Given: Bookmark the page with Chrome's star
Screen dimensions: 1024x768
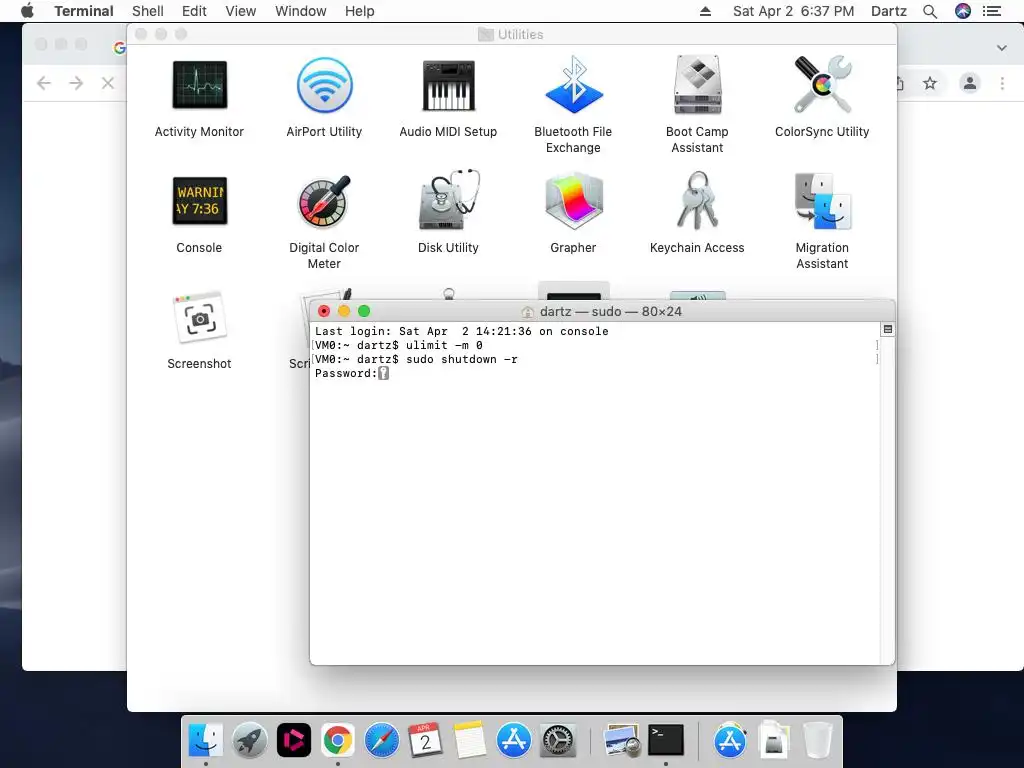Looking at the screenshot, I should click(930, 83).
